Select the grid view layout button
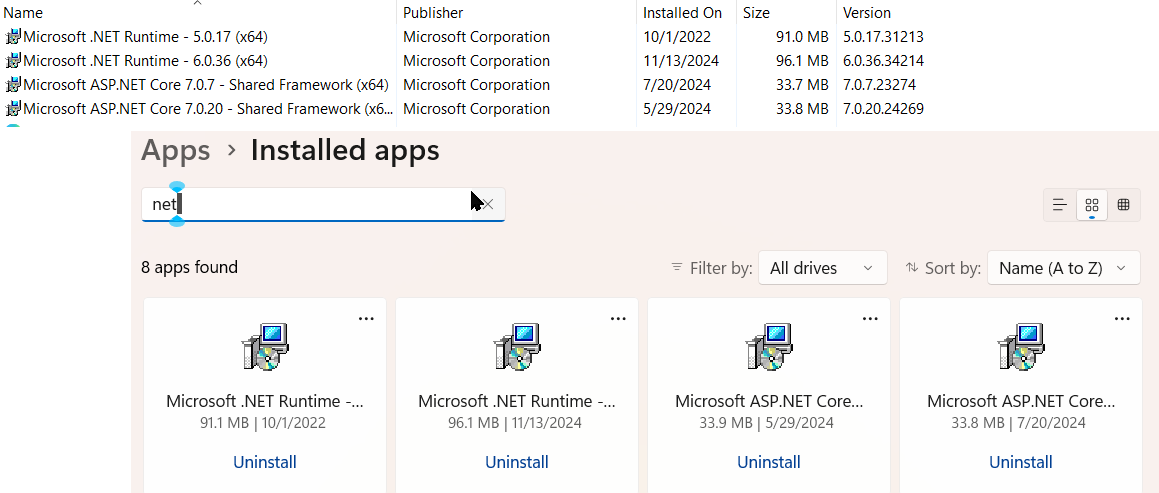 pyautogui.click(x=1092, y=205)
